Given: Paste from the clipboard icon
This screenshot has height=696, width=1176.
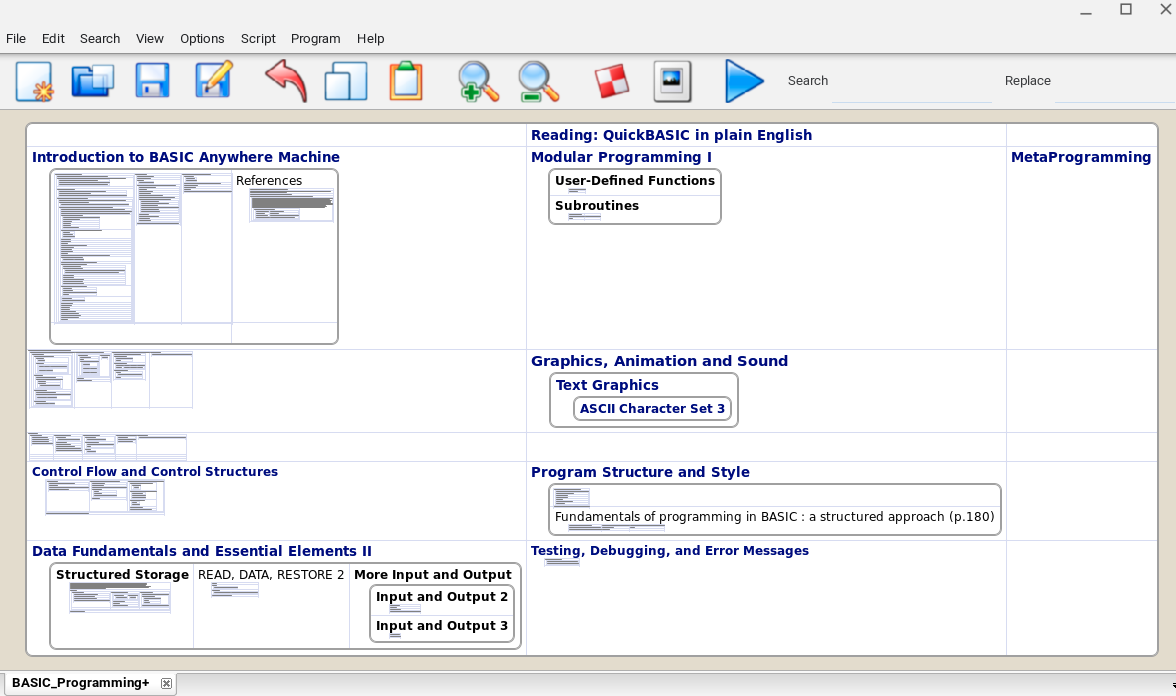Looking at the screenshot, I should 406,81.
